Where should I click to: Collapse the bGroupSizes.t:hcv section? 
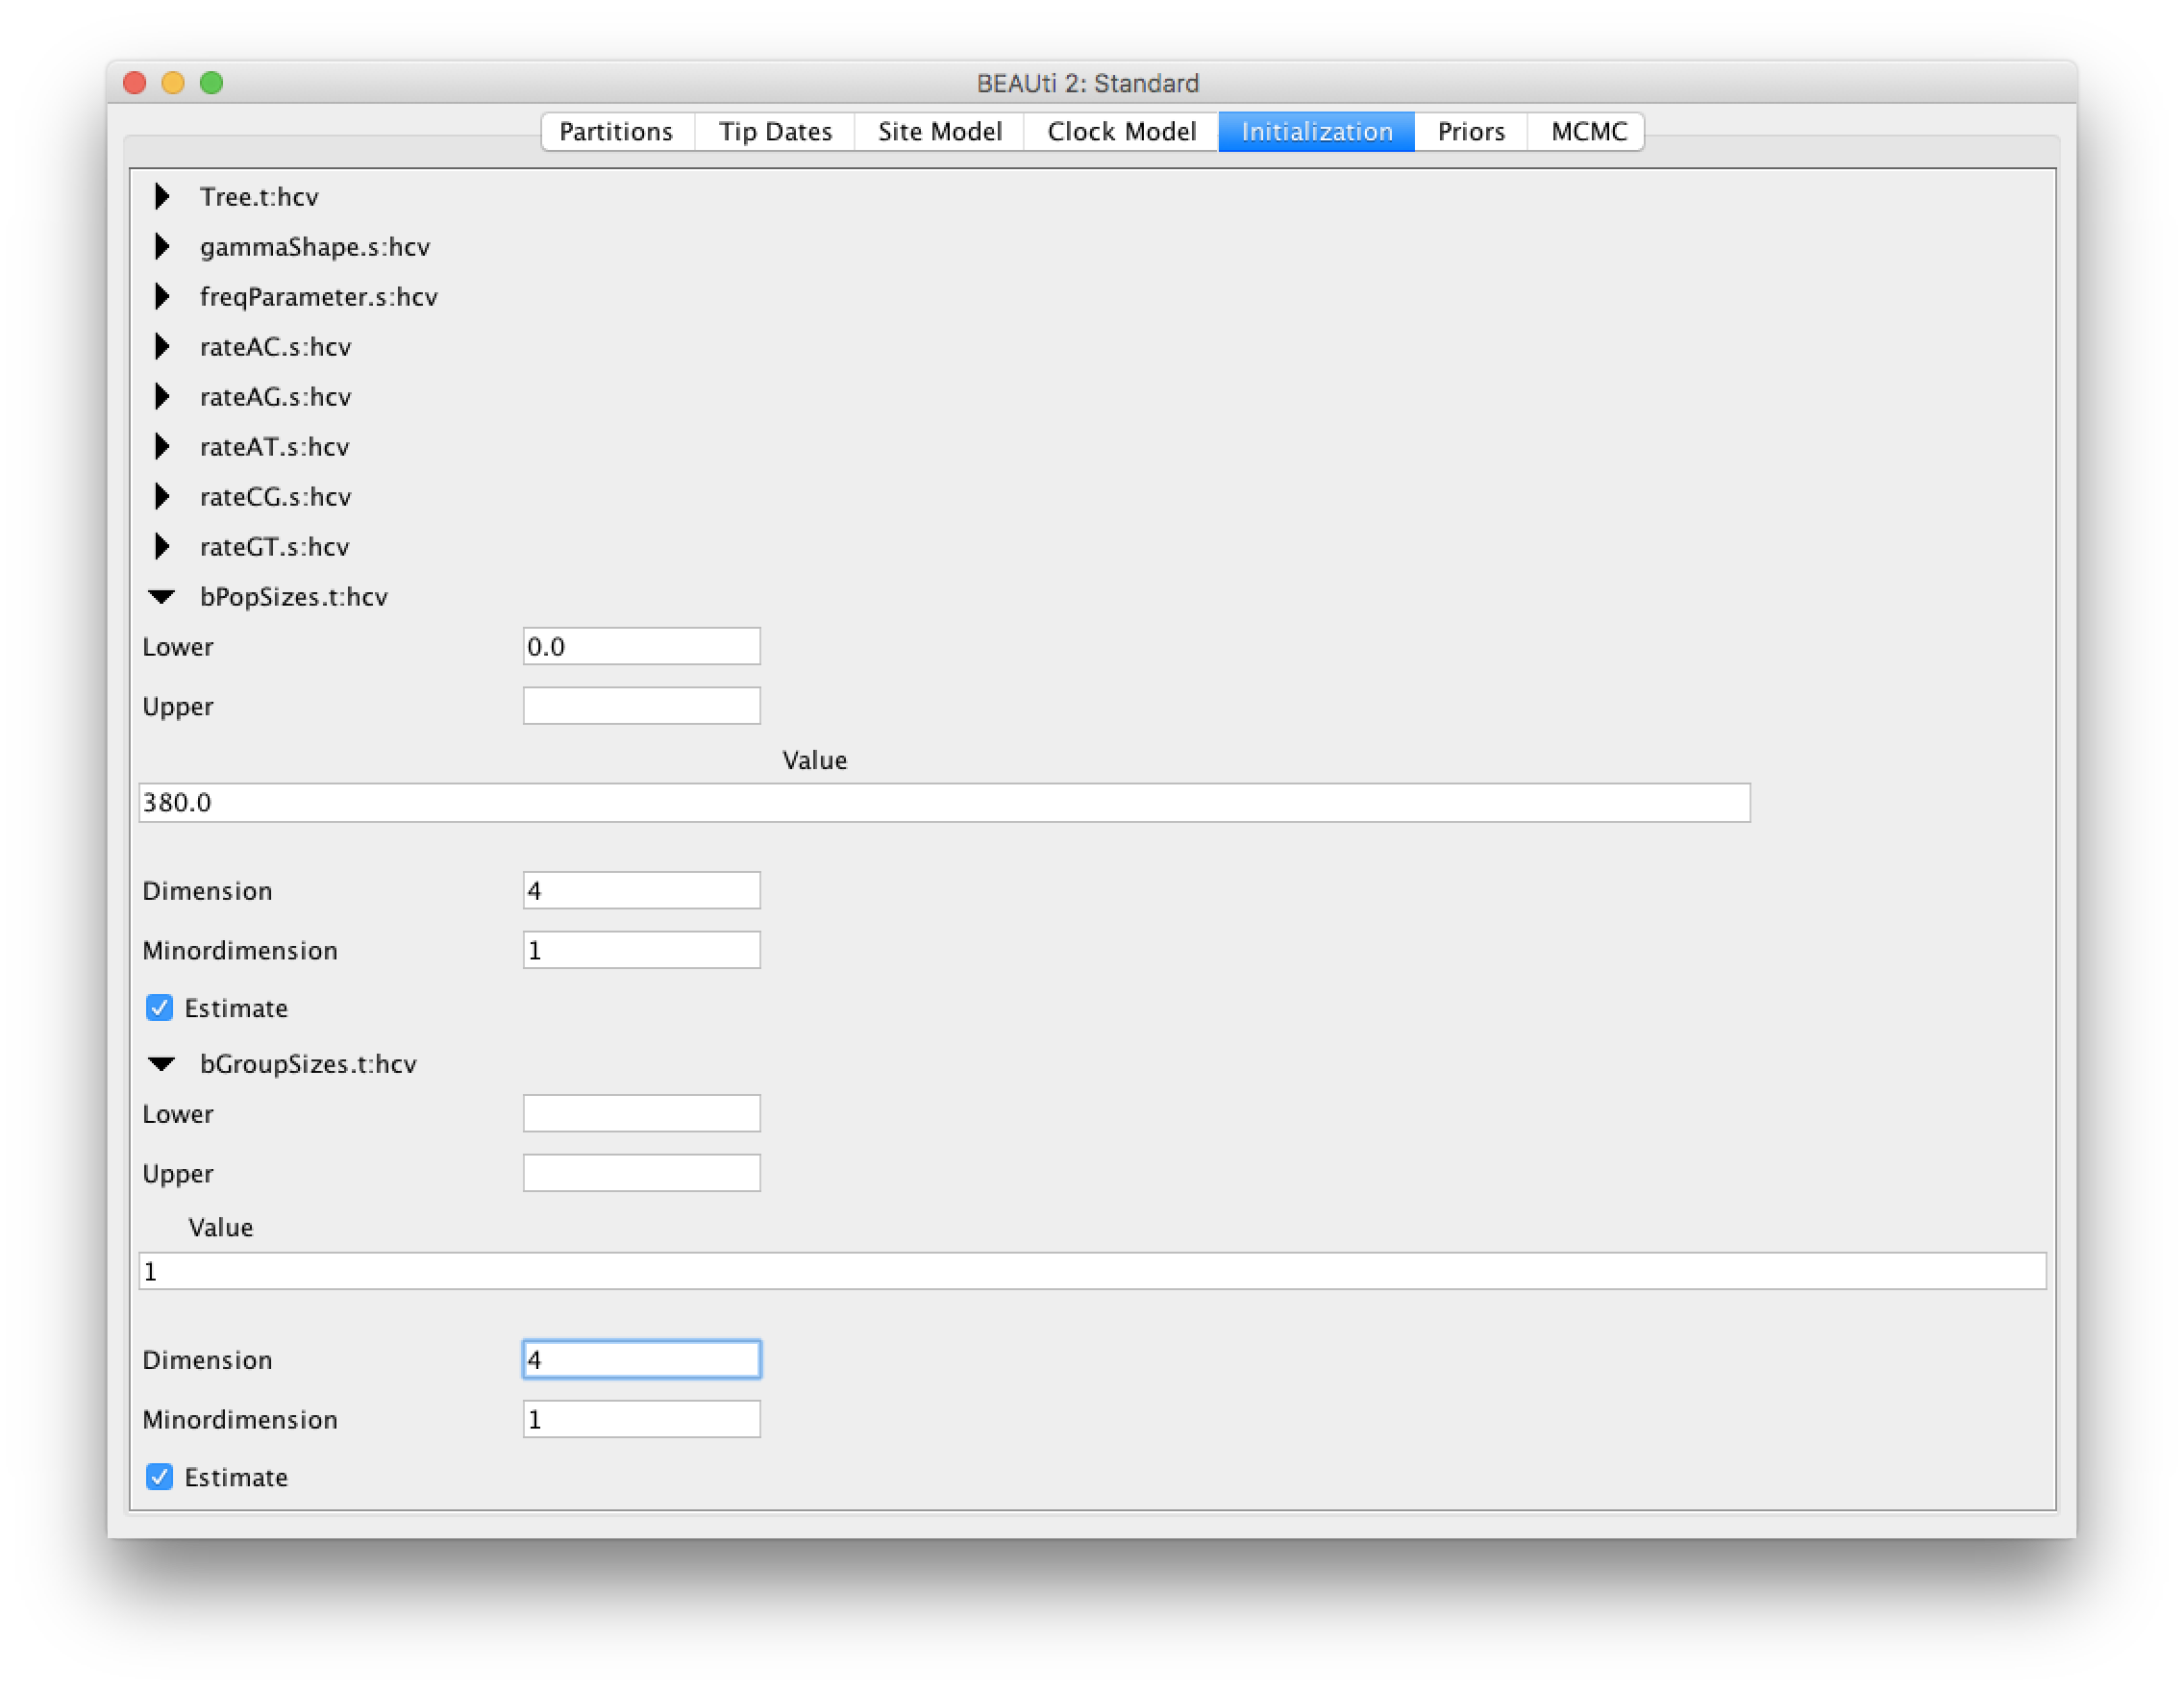point(162,1064)
